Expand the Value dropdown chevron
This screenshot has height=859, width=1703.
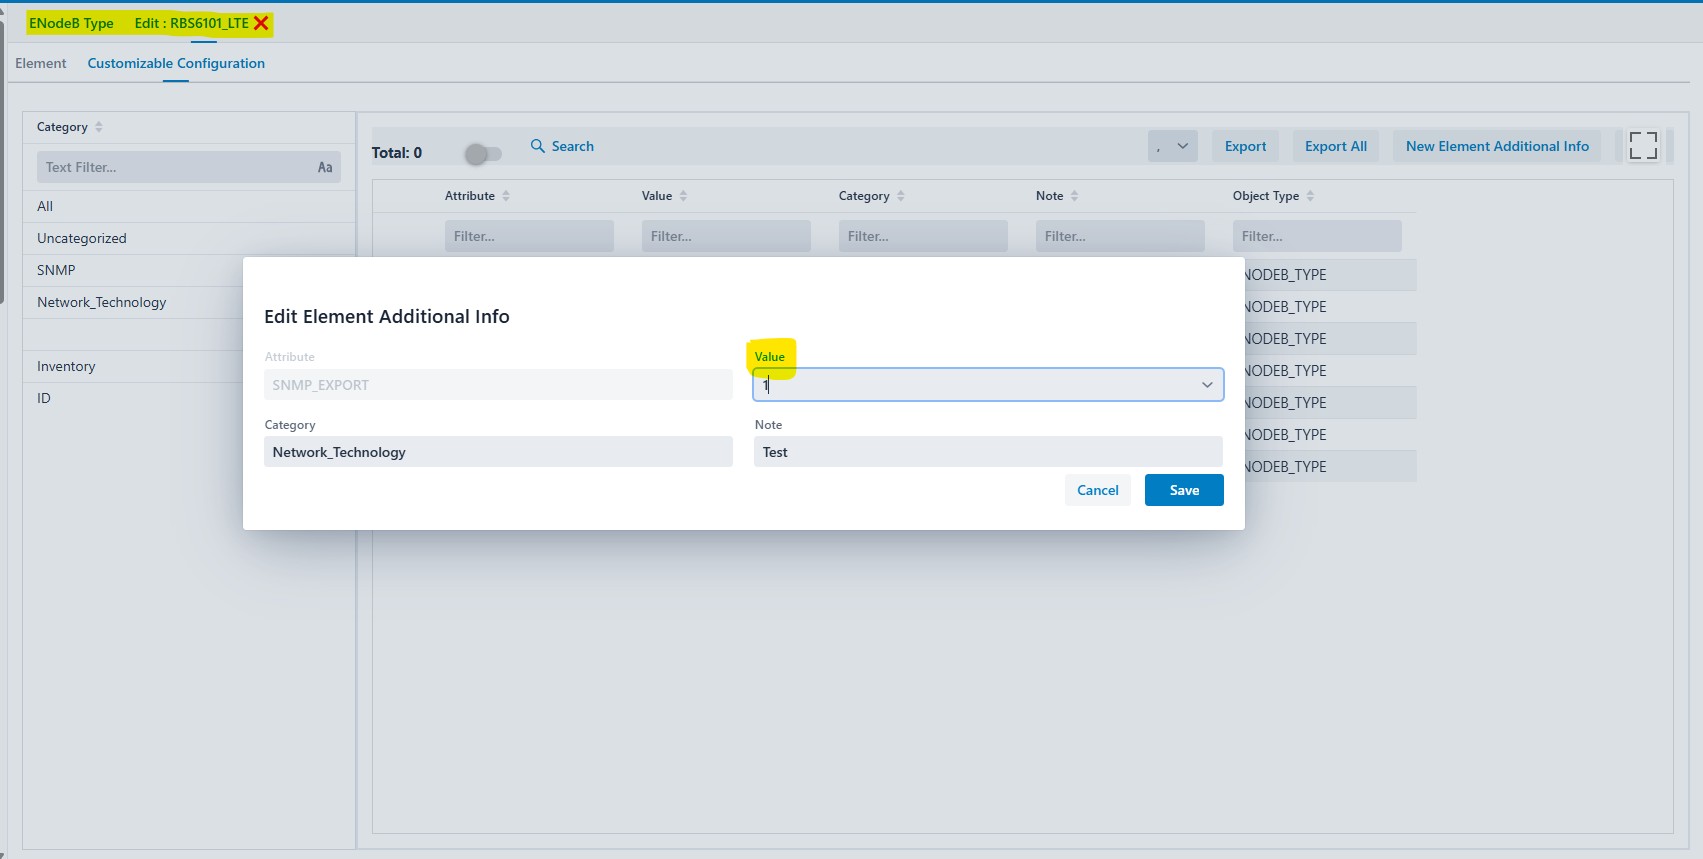pos(1207,385)
